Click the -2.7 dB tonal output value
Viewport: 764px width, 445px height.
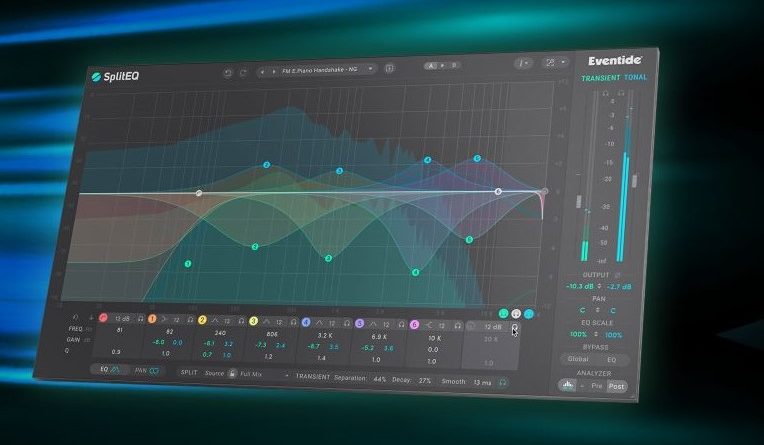click(618, 287)
